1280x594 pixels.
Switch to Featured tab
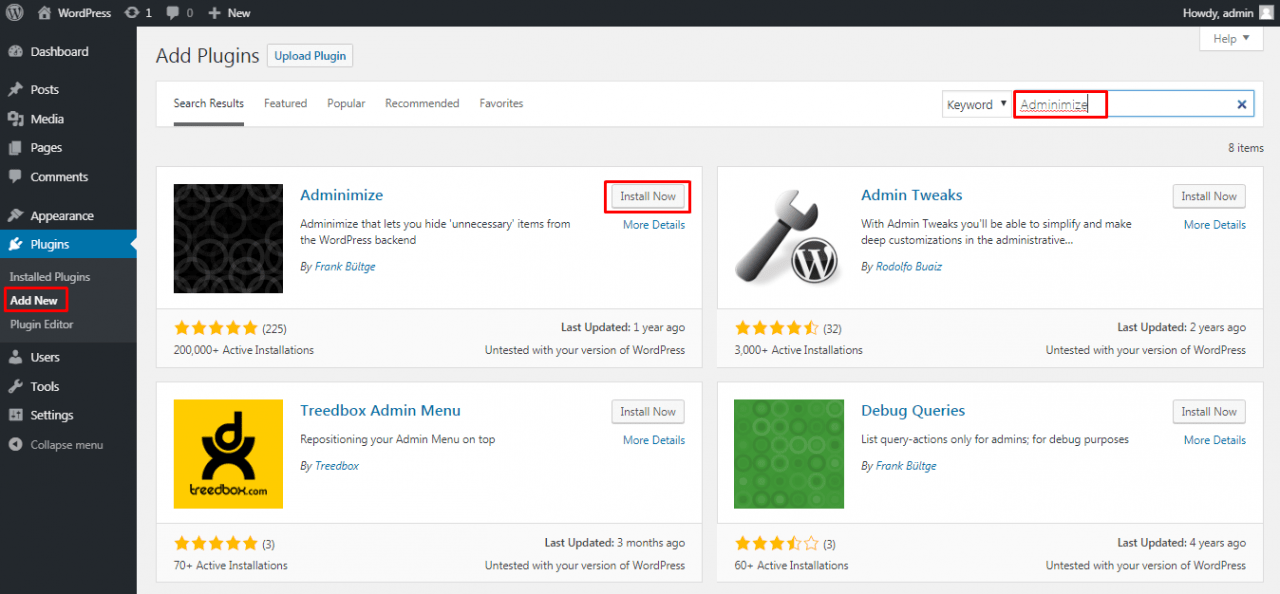pyautogui.click(x=285, y=104)
